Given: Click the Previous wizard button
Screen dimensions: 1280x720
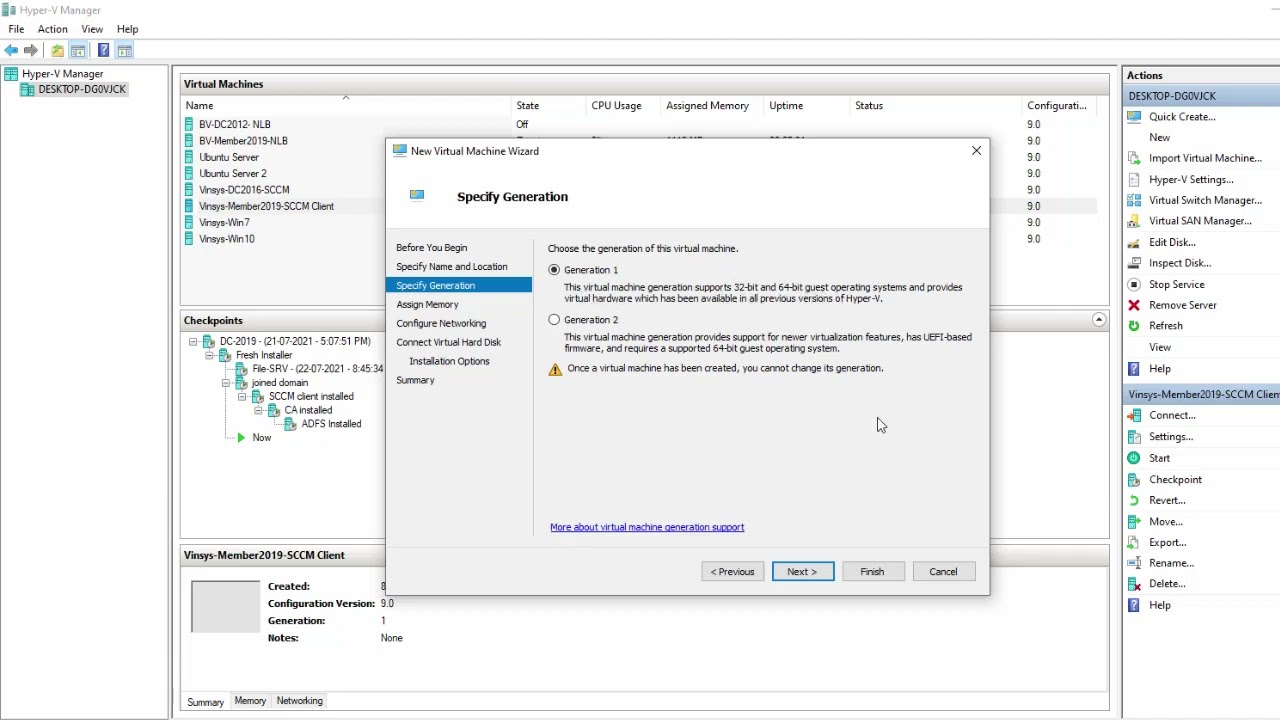Looking at the screenshot, I should 733,572.
